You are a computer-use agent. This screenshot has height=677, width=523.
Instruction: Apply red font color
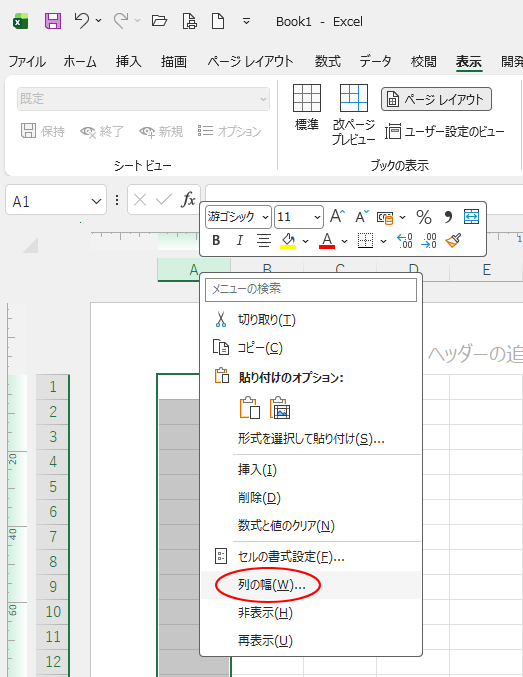(x=327, y=240)
